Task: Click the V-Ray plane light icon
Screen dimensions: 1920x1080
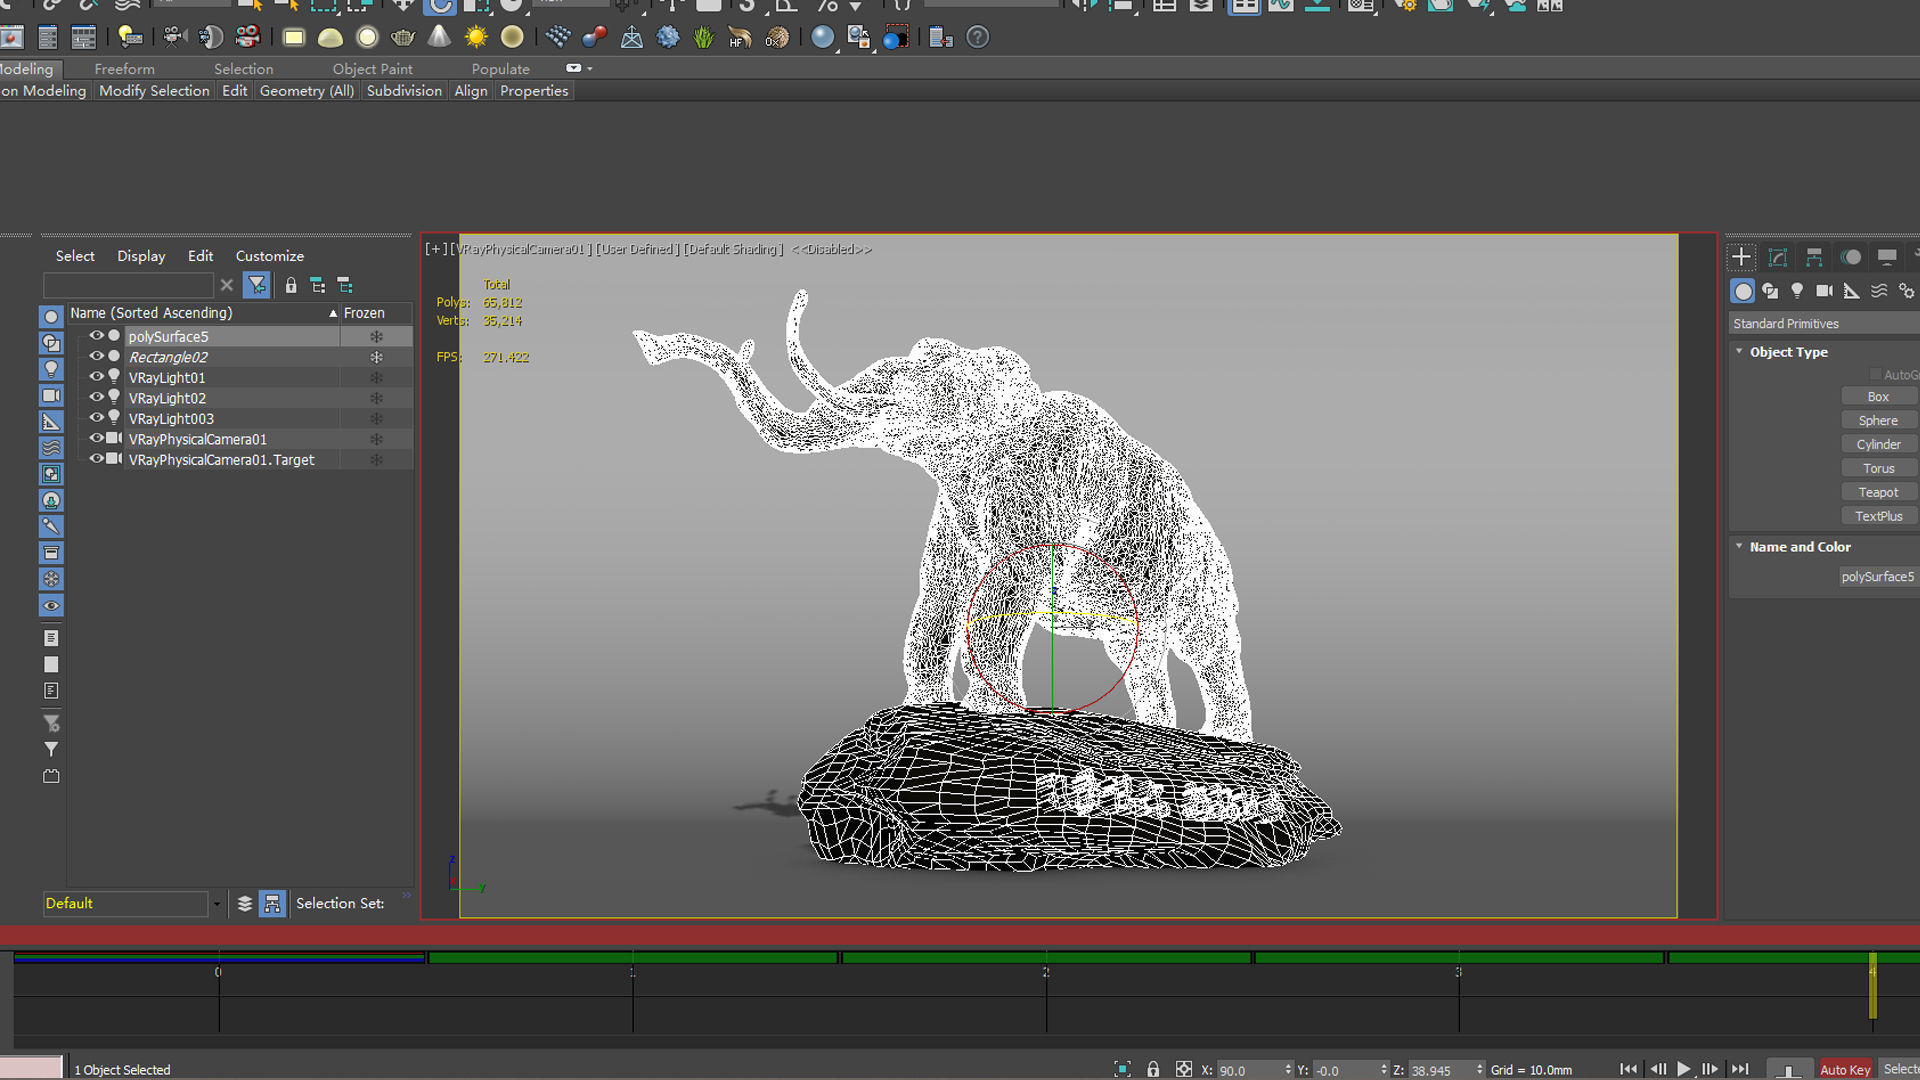Action: [x=293, y=38]
